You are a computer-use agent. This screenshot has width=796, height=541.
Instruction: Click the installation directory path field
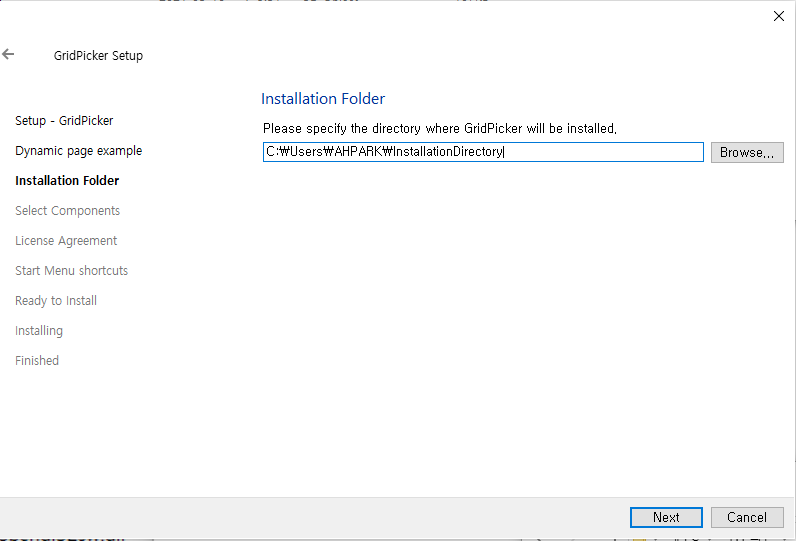point(483,152)
